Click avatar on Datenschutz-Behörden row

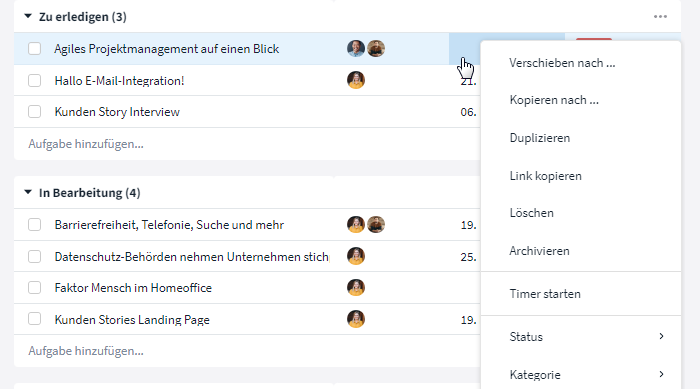(356, 256)
